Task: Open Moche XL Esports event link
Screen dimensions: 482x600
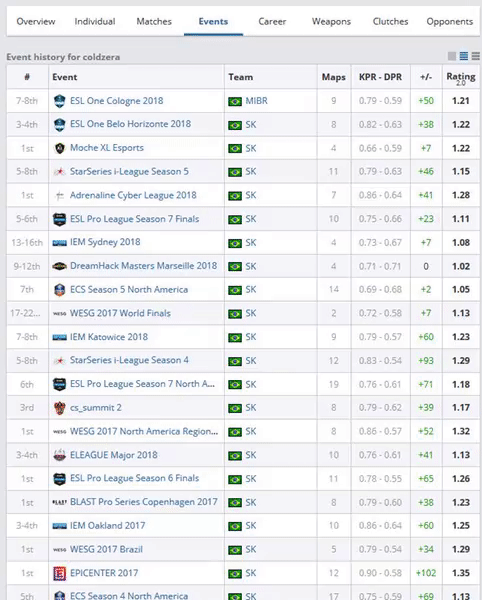Action: tap(107, 148)
